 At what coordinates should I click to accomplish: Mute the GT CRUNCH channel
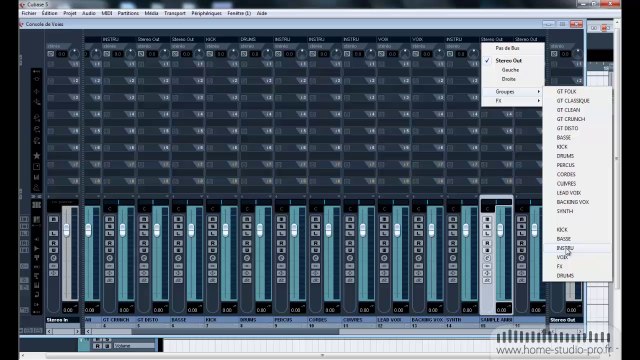(x=109, y=219)
